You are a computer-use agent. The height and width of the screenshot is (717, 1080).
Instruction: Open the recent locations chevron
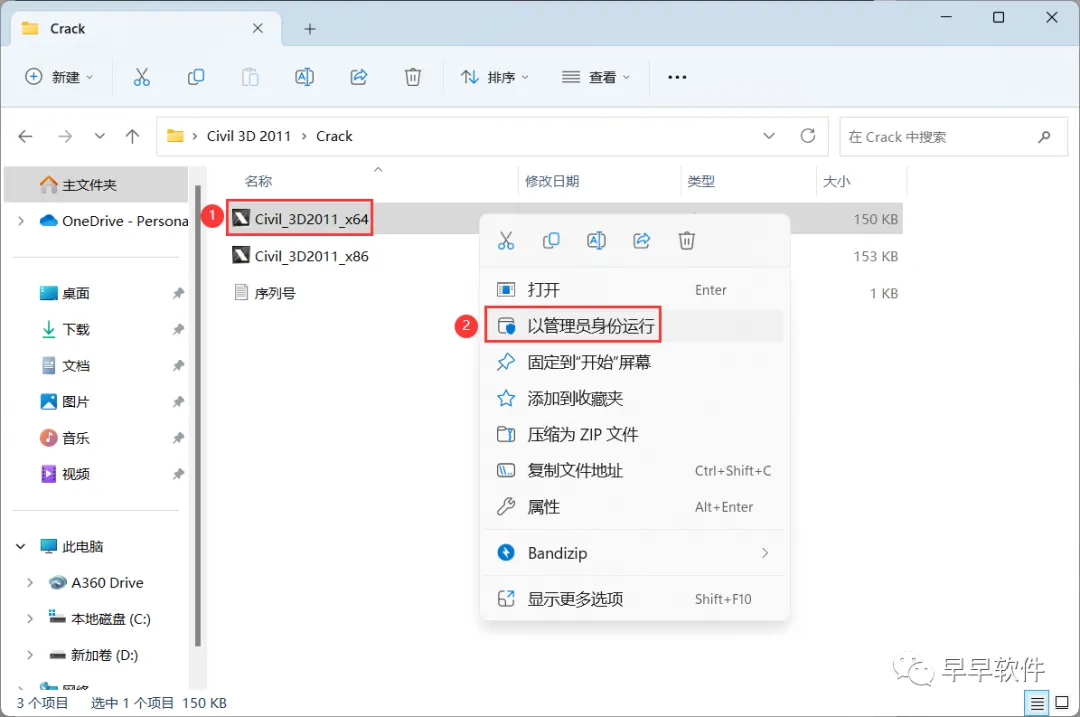coord(100,136)
